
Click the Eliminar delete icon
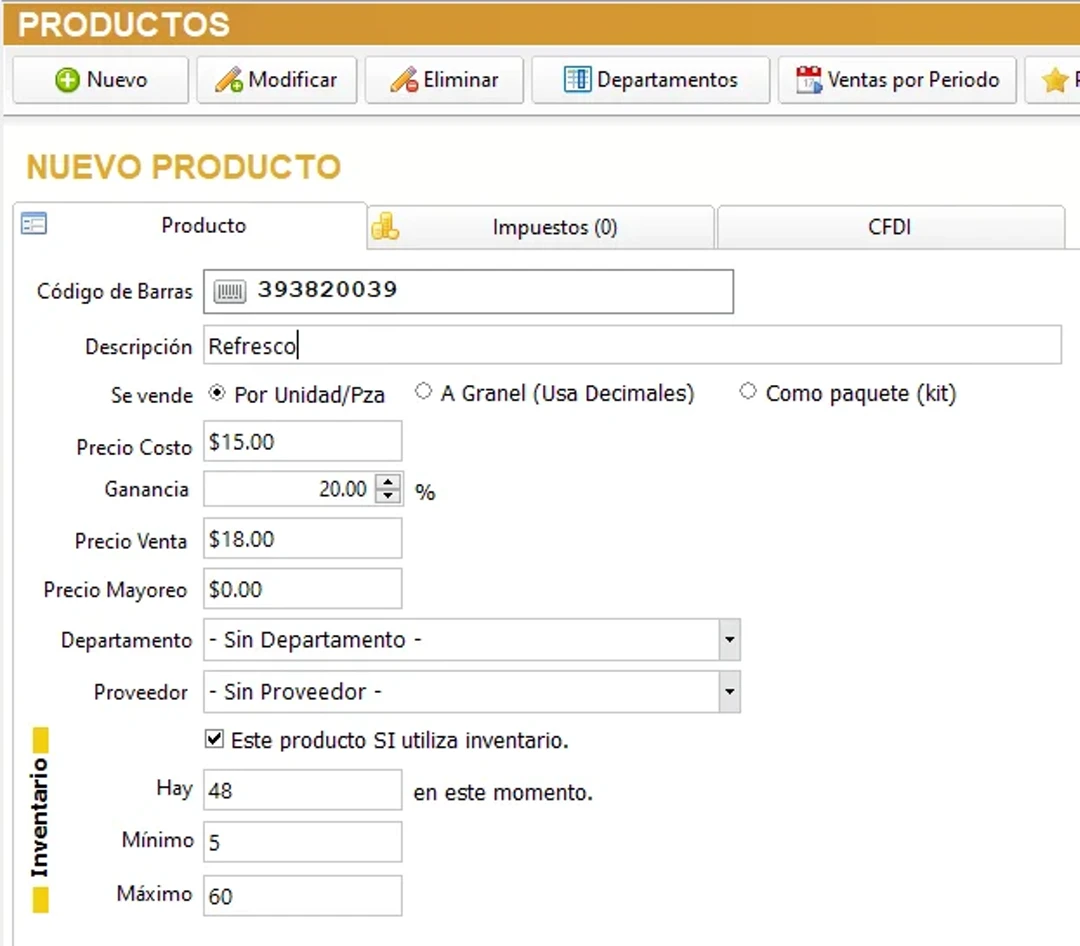click(x=402, y=79)
